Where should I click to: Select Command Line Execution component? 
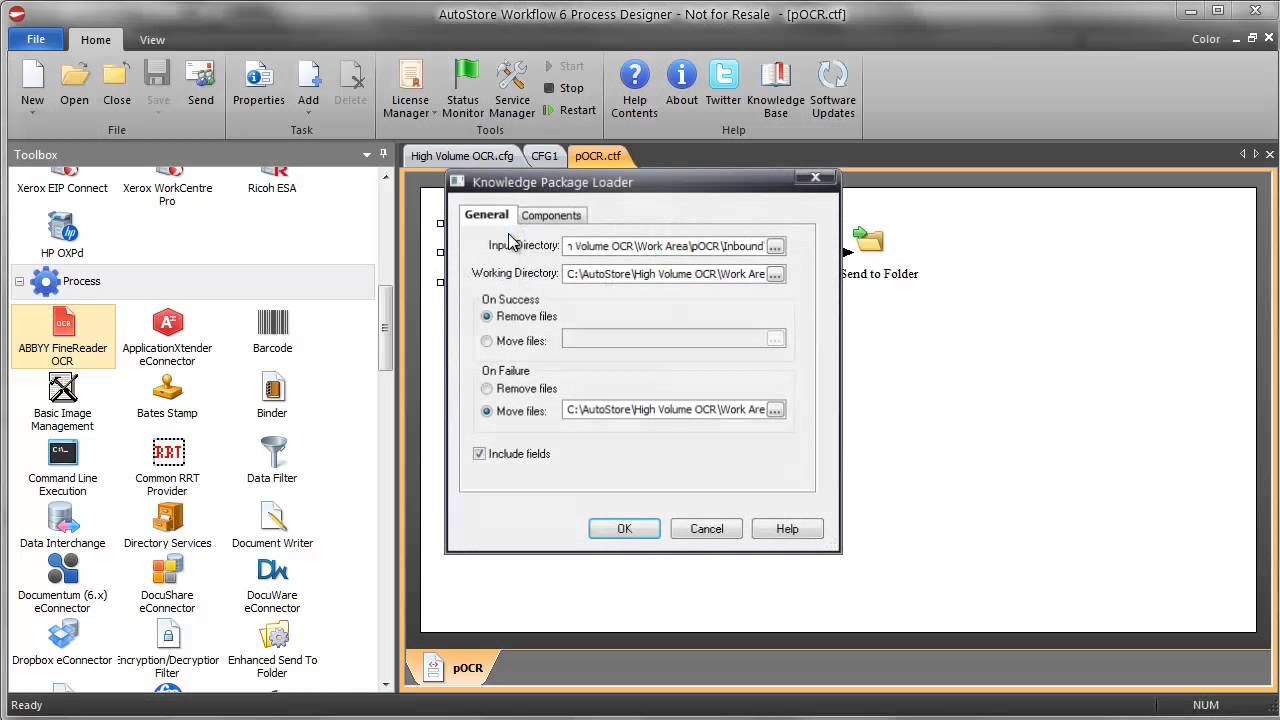tap(63, 467)
